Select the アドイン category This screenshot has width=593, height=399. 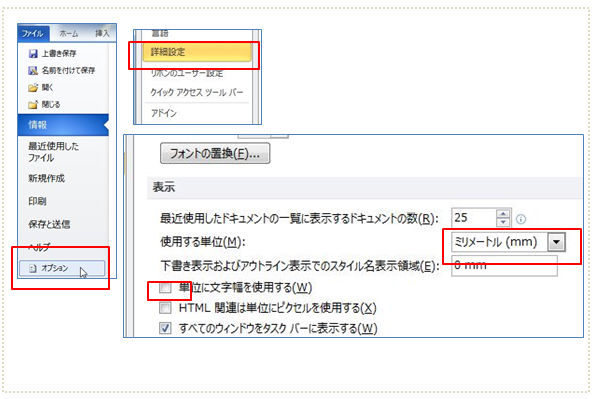[164, 113]
